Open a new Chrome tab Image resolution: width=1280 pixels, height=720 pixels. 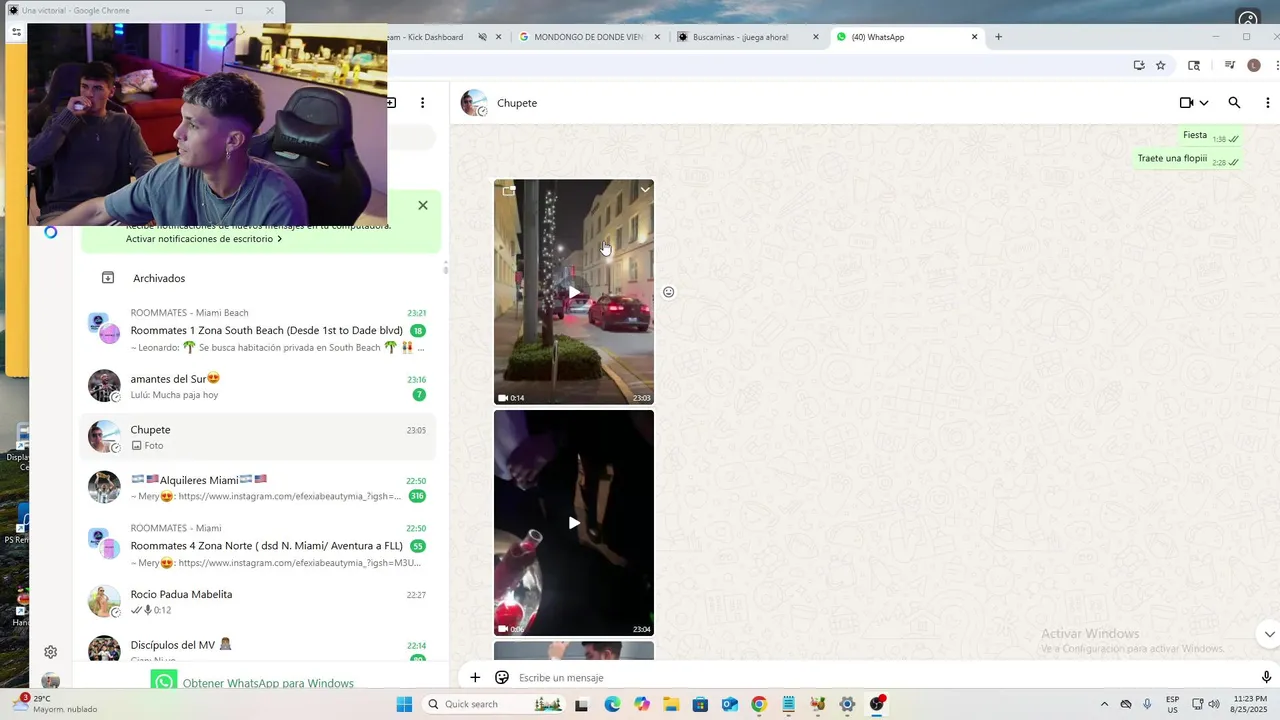pos(998,37)
